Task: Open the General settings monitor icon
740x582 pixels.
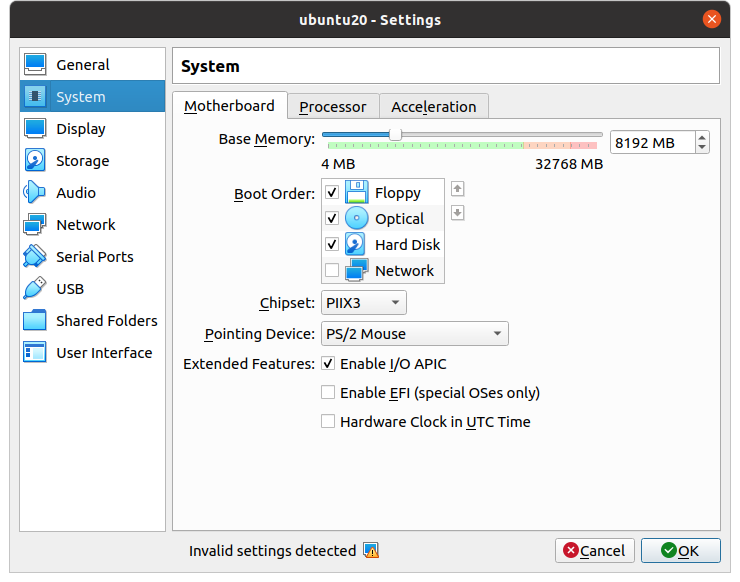Action: 35,64
